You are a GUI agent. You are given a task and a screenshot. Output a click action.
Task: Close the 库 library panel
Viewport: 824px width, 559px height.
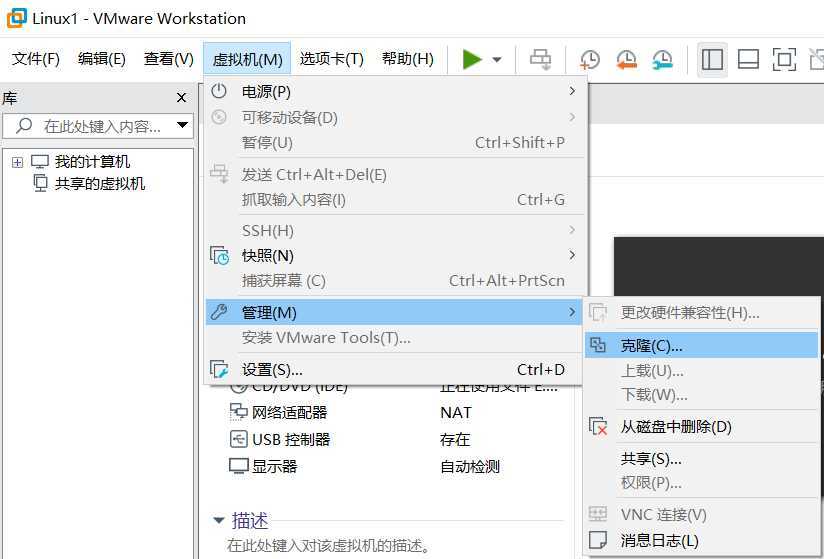[181, 98]
